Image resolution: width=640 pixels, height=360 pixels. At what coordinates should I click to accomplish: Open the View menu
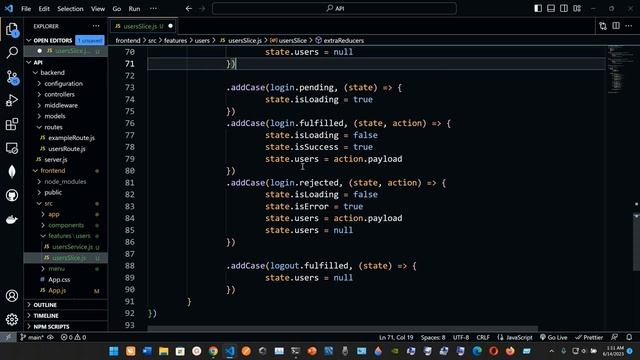click(98, 9)
